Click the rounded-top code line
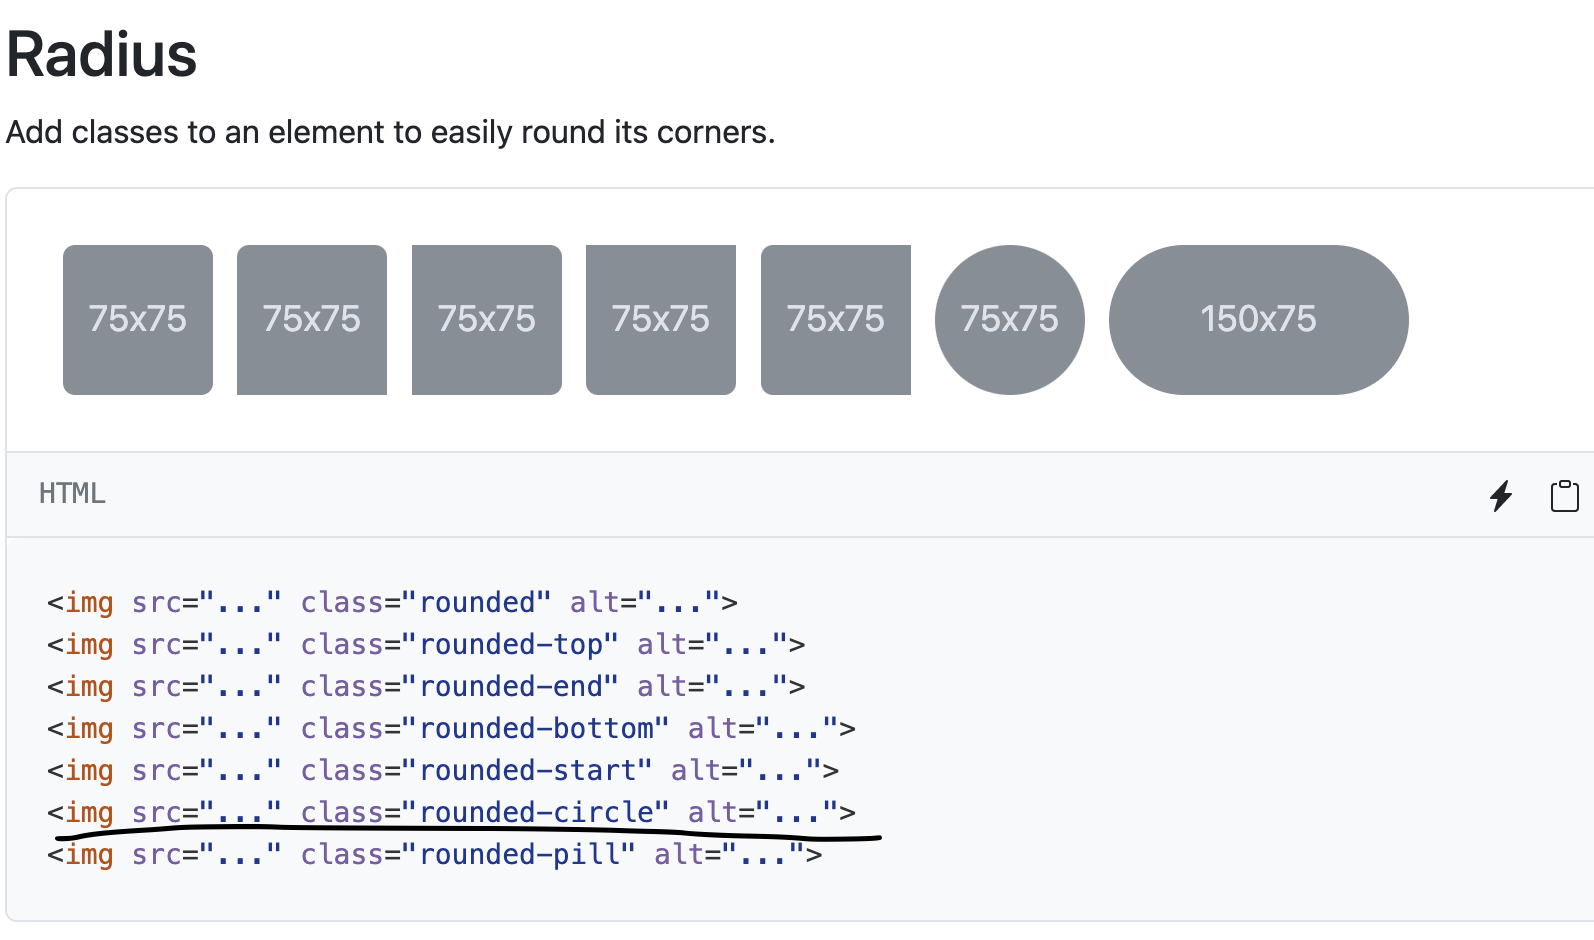The image size is (1594, 940). (426, 644)
